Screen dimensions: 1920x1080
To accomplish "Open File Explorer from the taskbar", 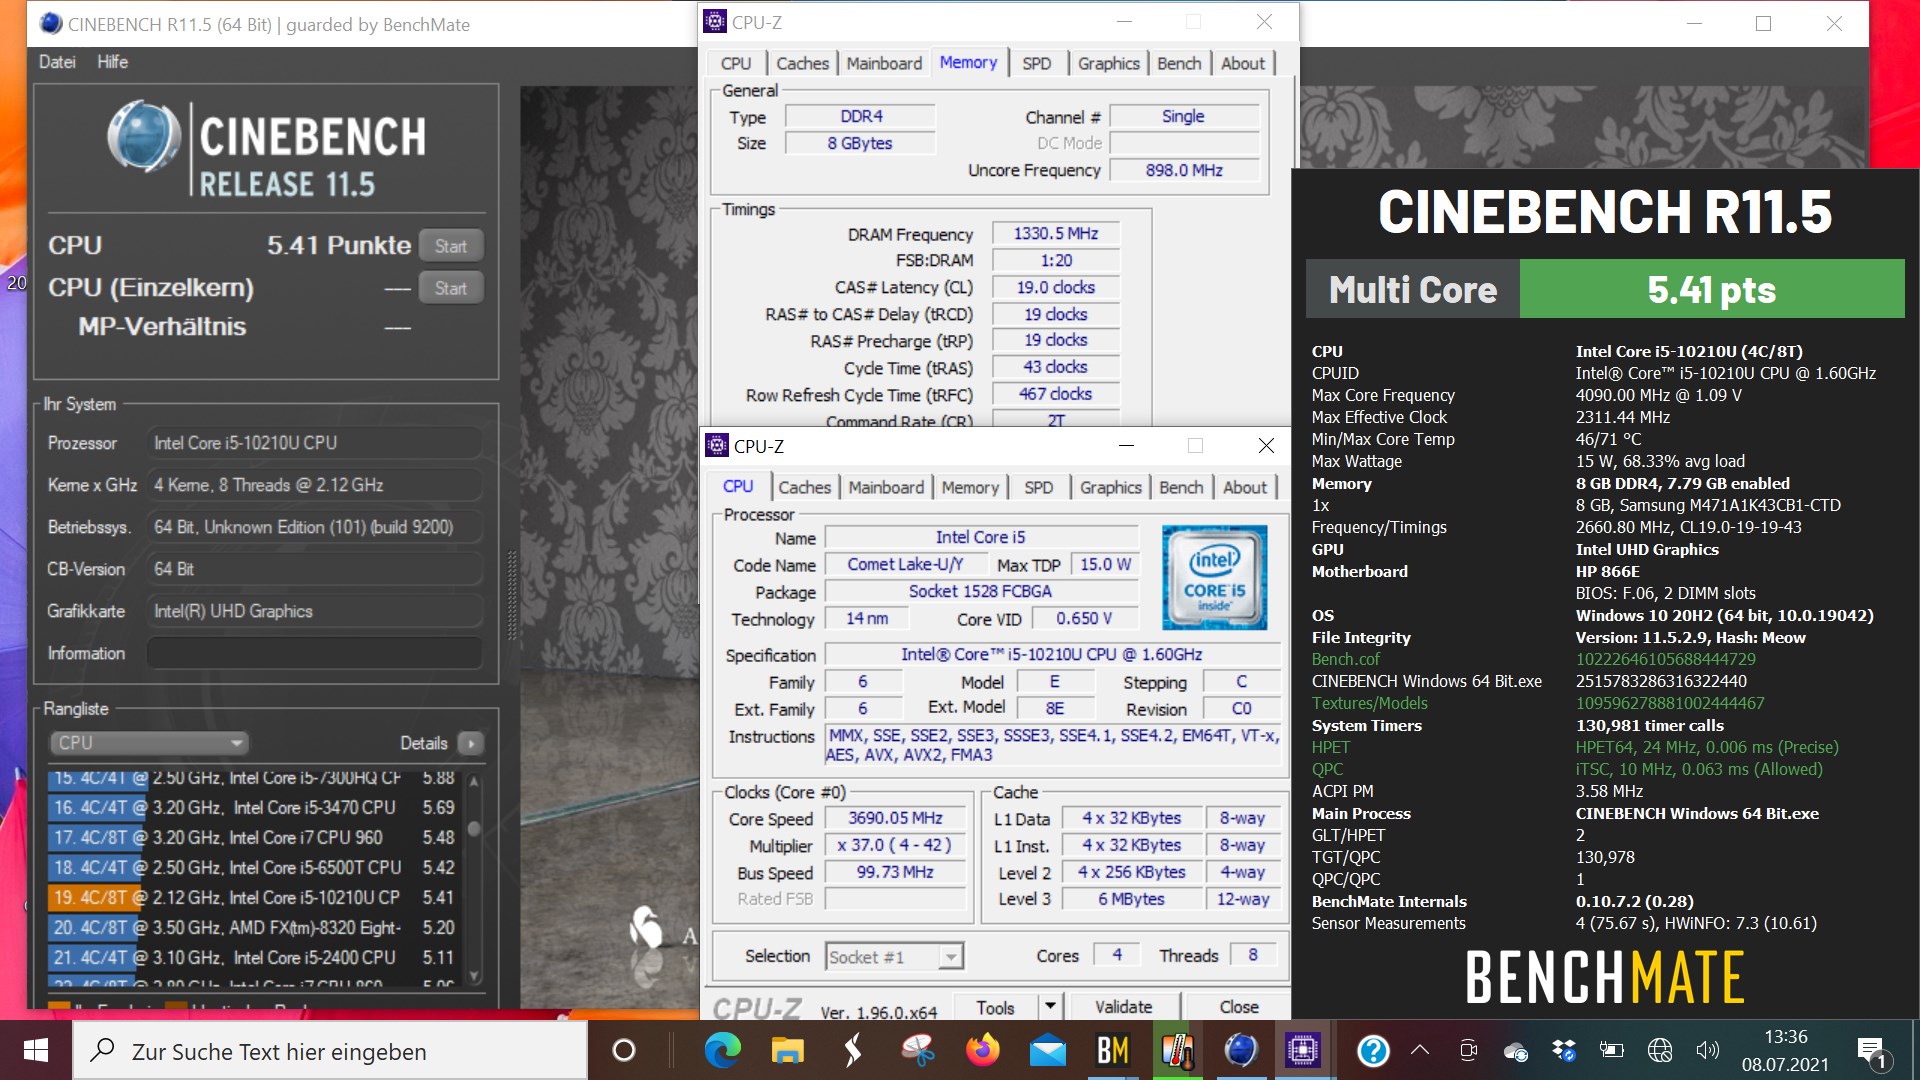I will 787,1051.
